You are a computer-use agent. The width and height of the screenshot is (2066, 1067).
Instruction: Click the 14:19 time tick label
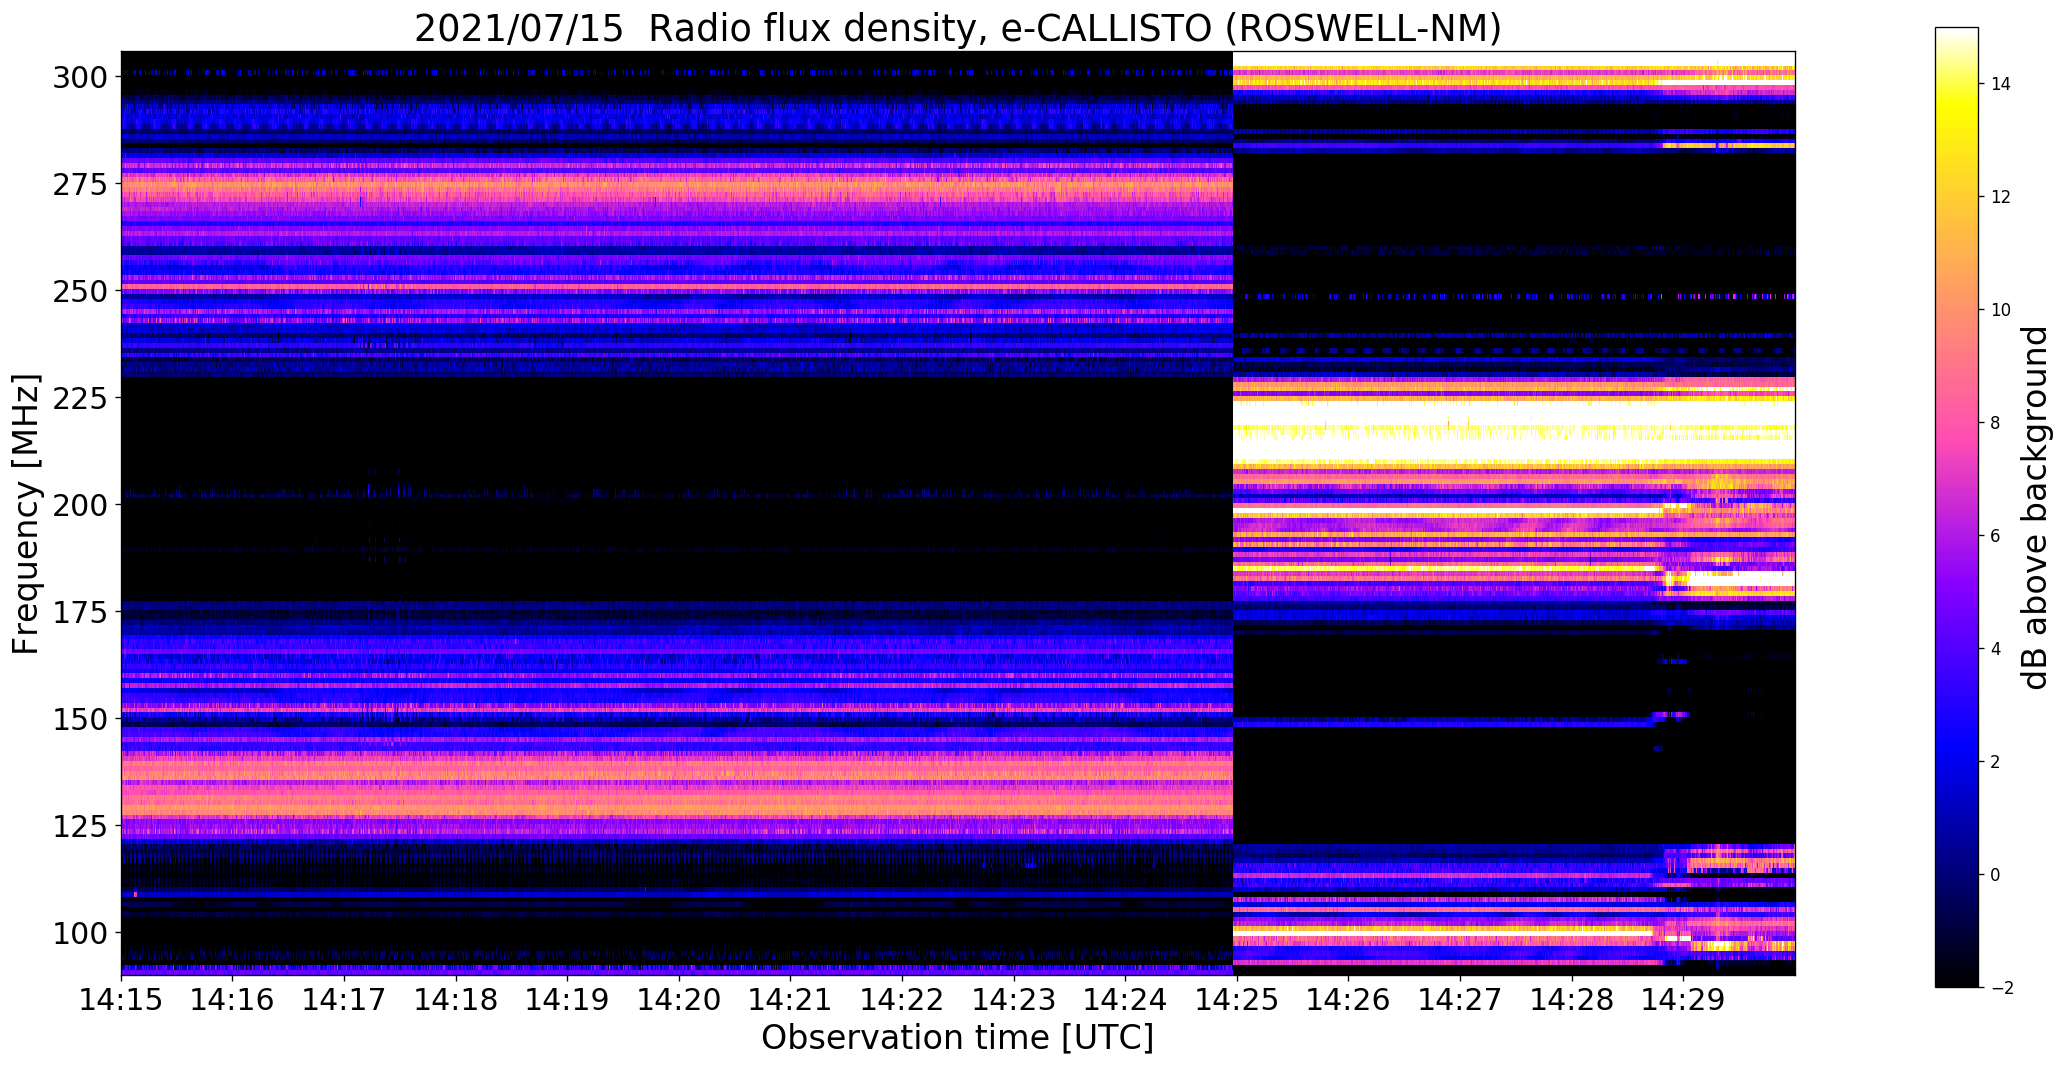[568, 999]
